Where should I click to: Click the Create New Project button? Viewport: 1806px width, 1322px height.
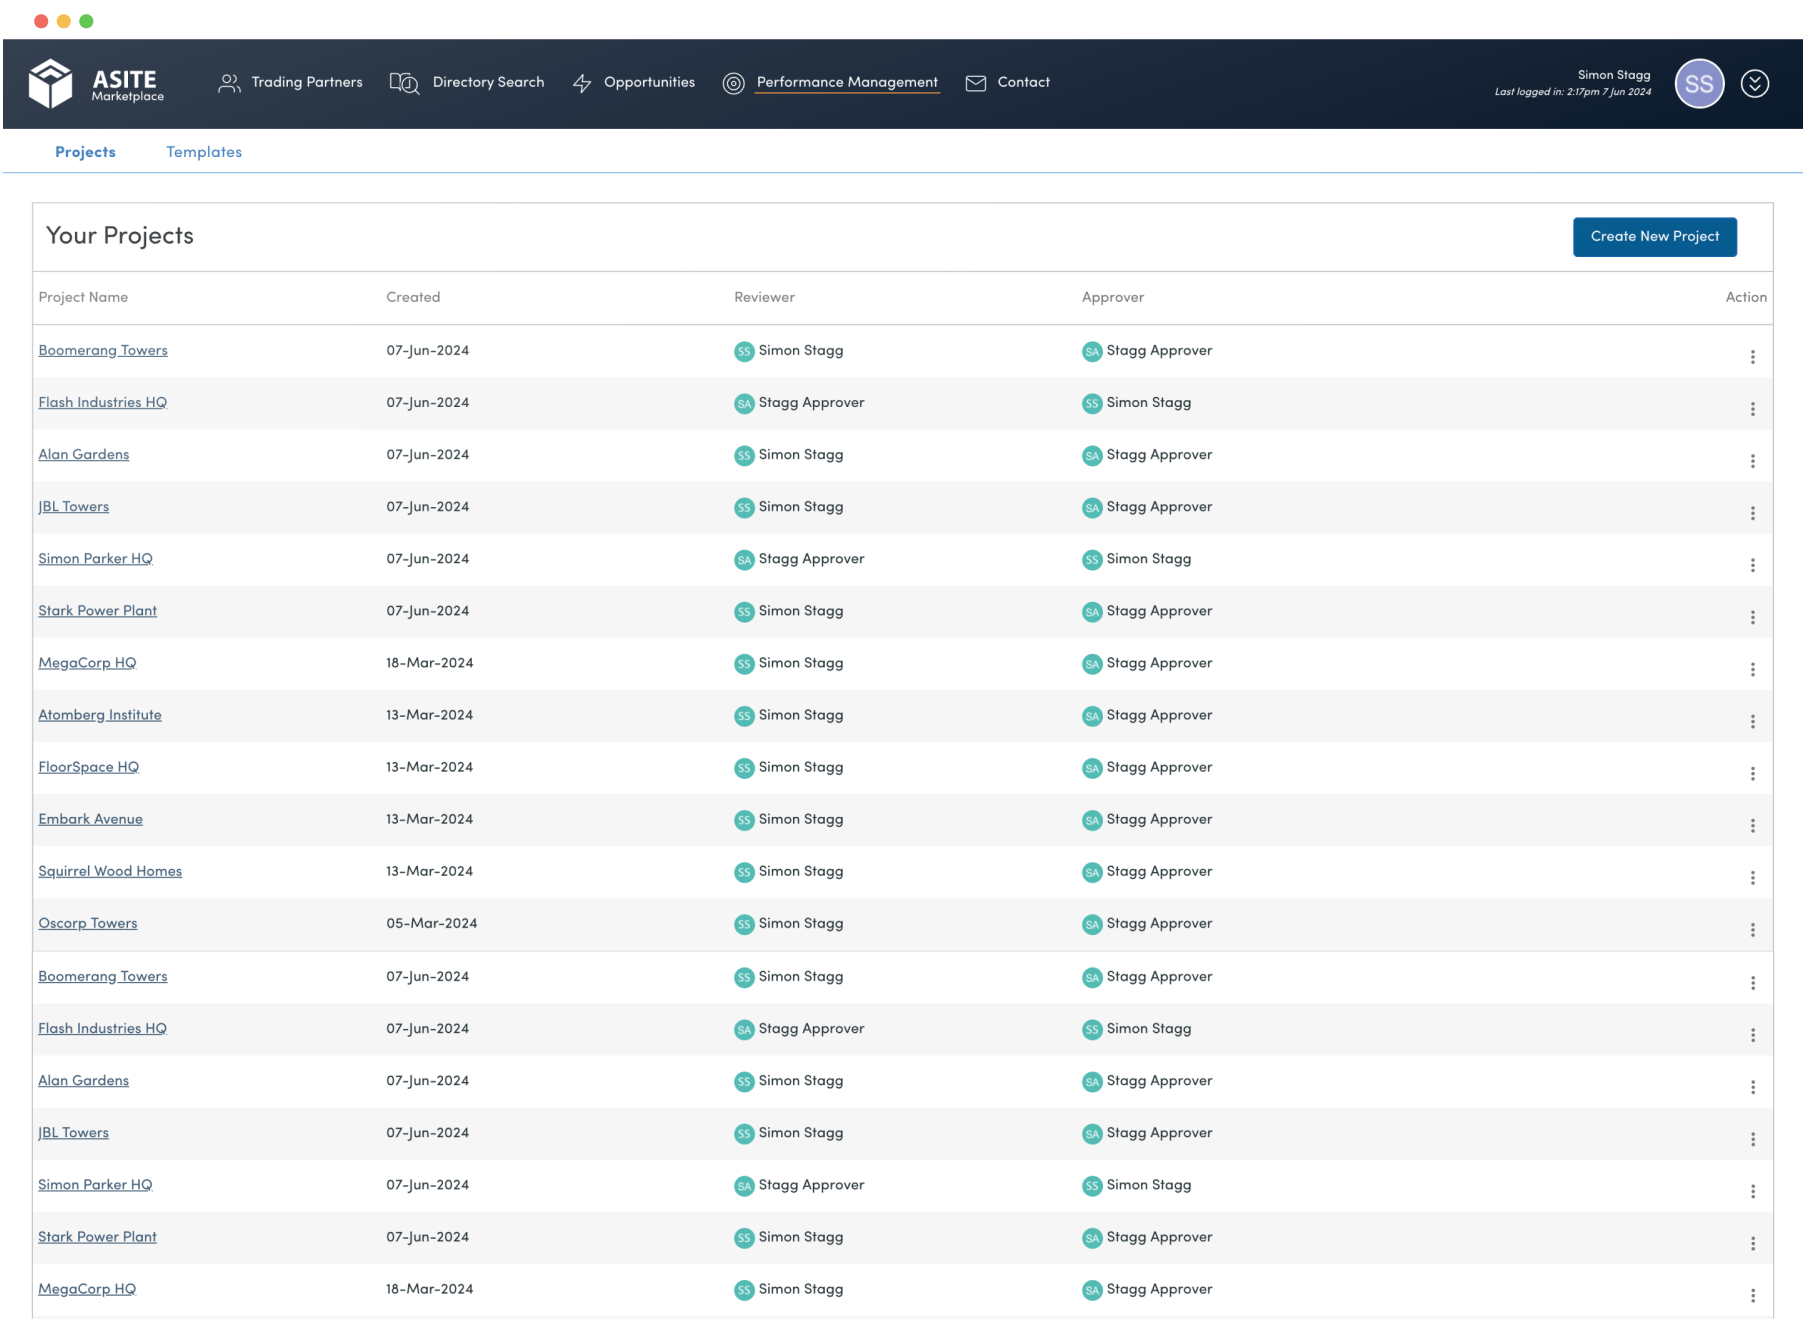(x=1654, y=237)
